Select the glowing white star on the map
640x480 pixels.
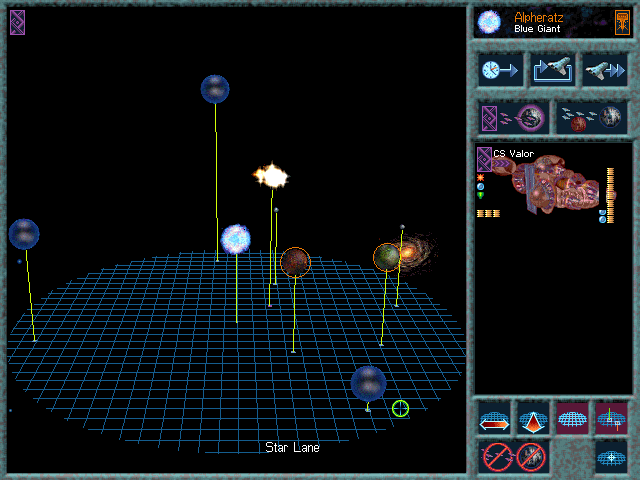(271, 176)
